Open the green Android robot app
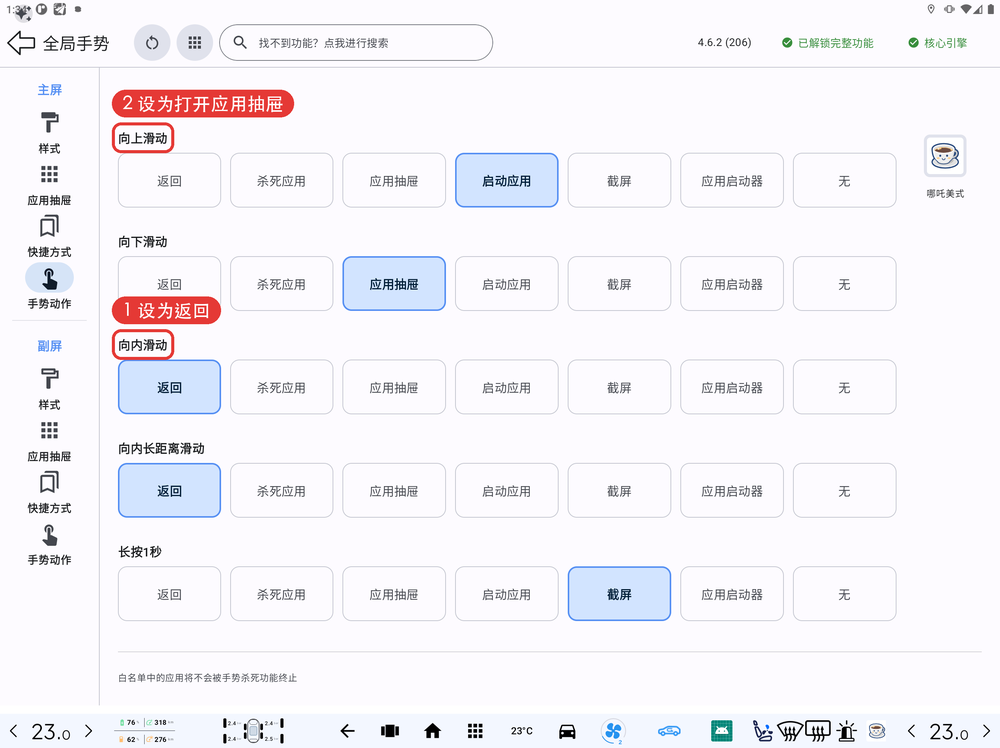This screenshot has width=1000, height=748. [x=721, y=731]
